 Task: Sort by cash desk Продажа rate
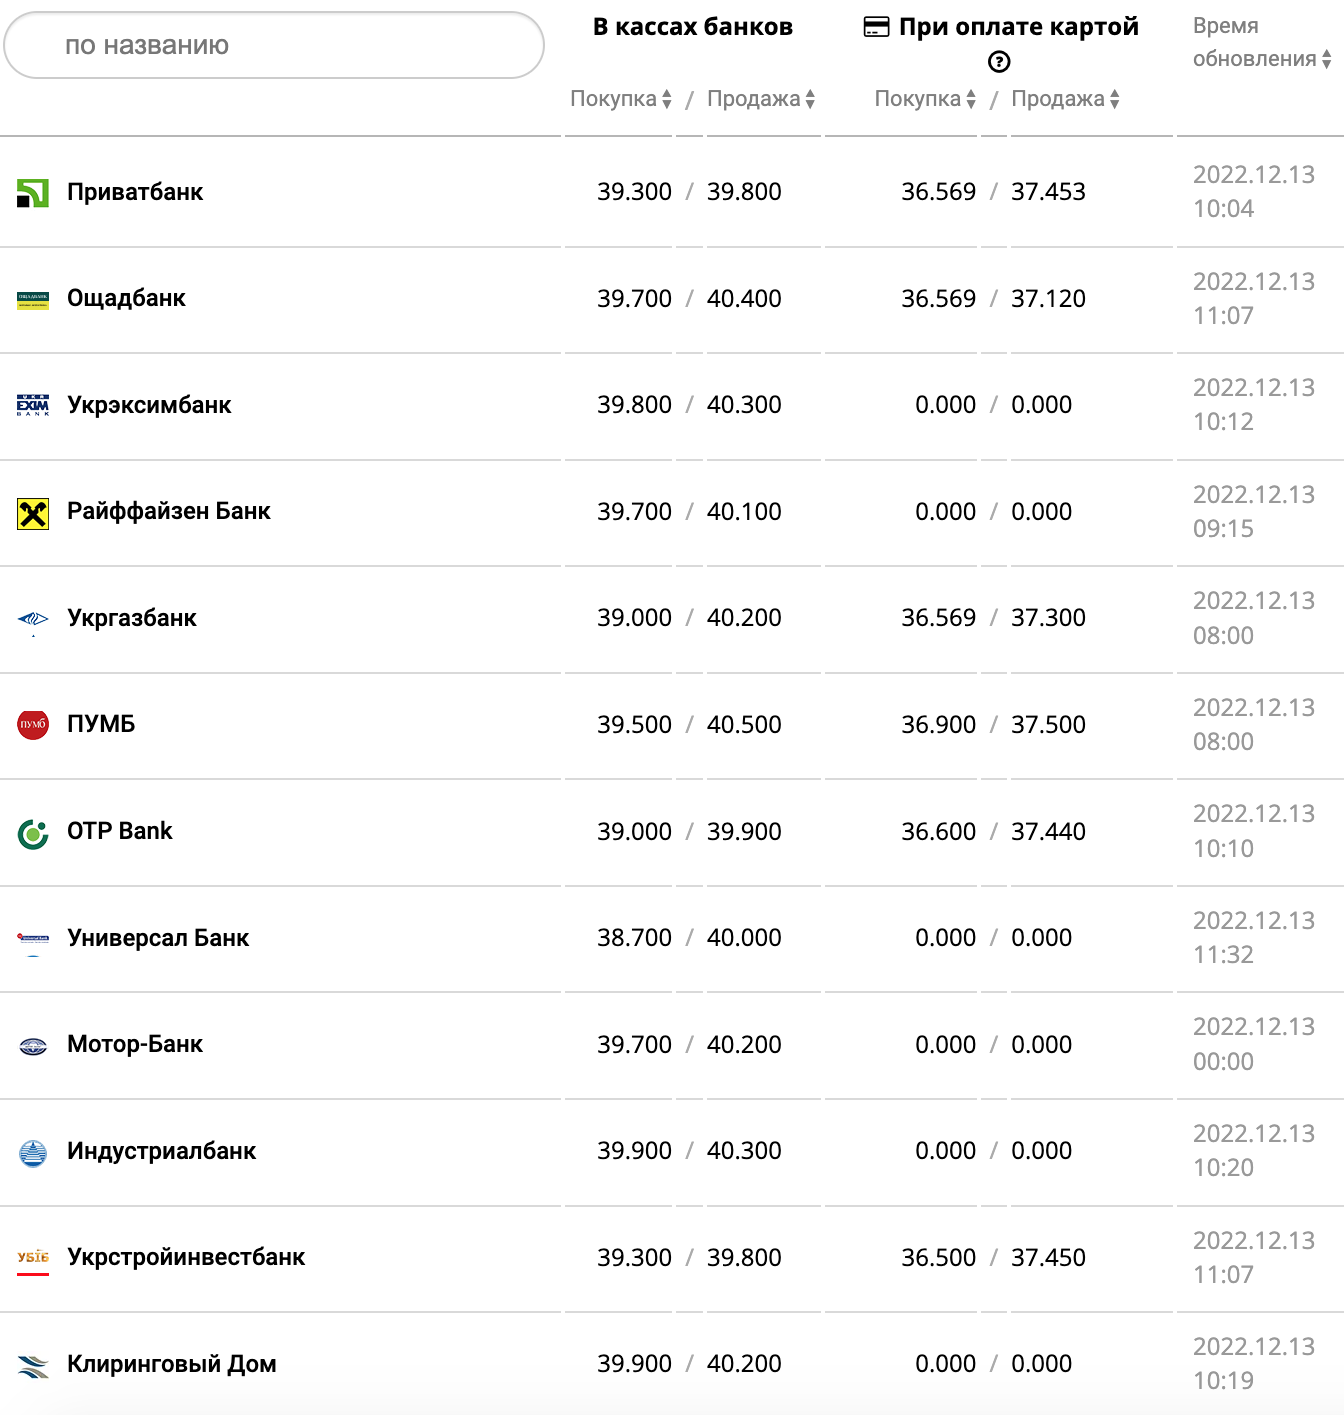(x=760, y=99)
